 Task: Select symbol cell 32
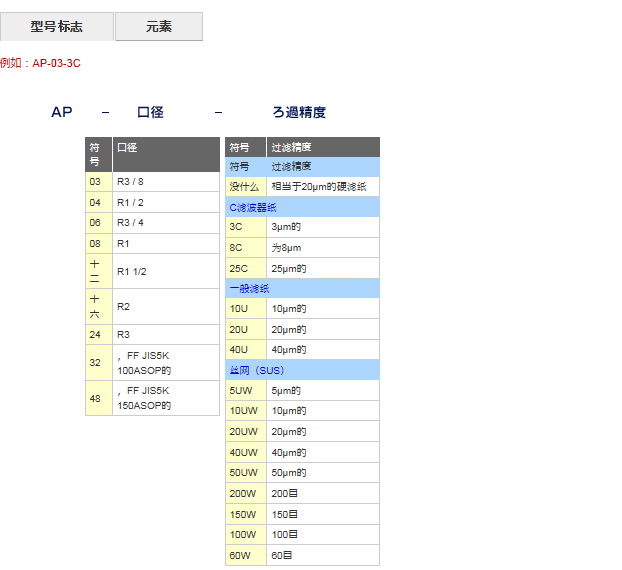coord(99,363)
